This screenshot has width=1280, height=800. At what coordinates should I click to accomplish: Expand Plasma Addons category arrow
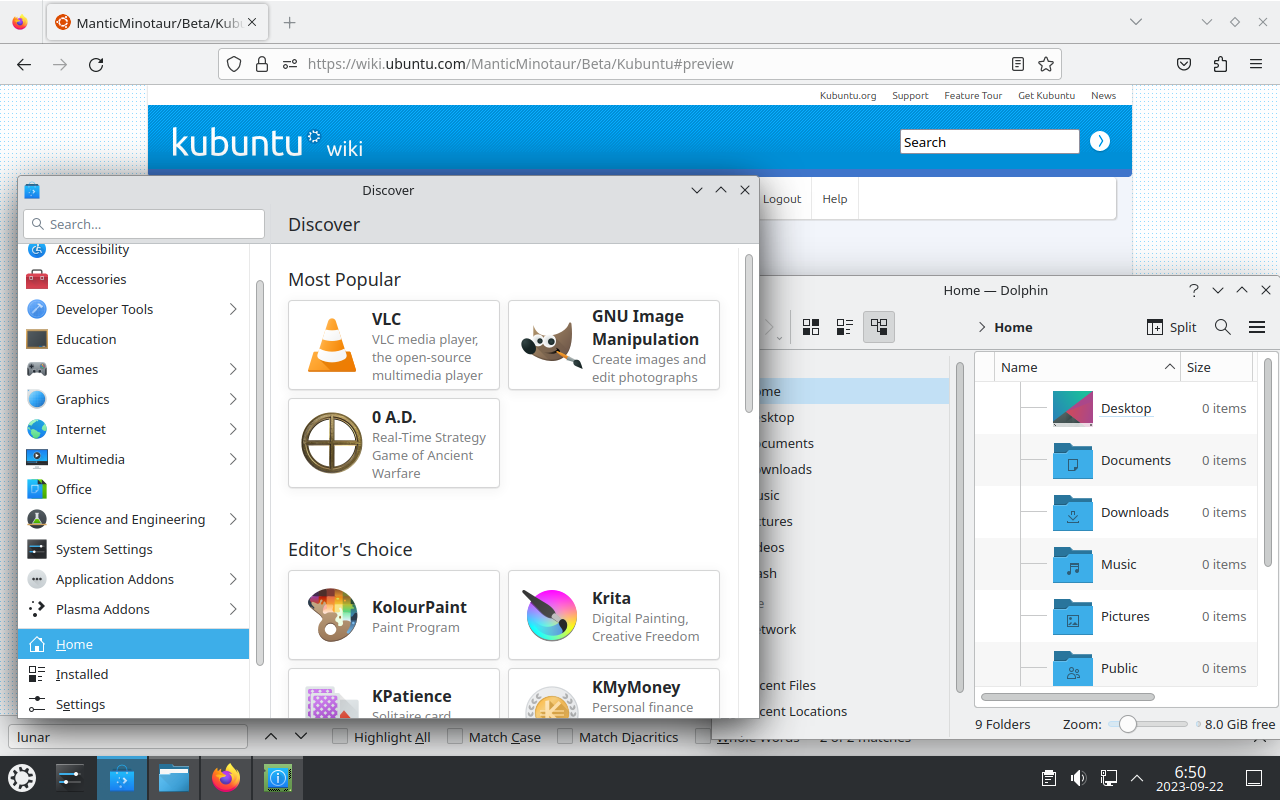[x=233, y=609]
